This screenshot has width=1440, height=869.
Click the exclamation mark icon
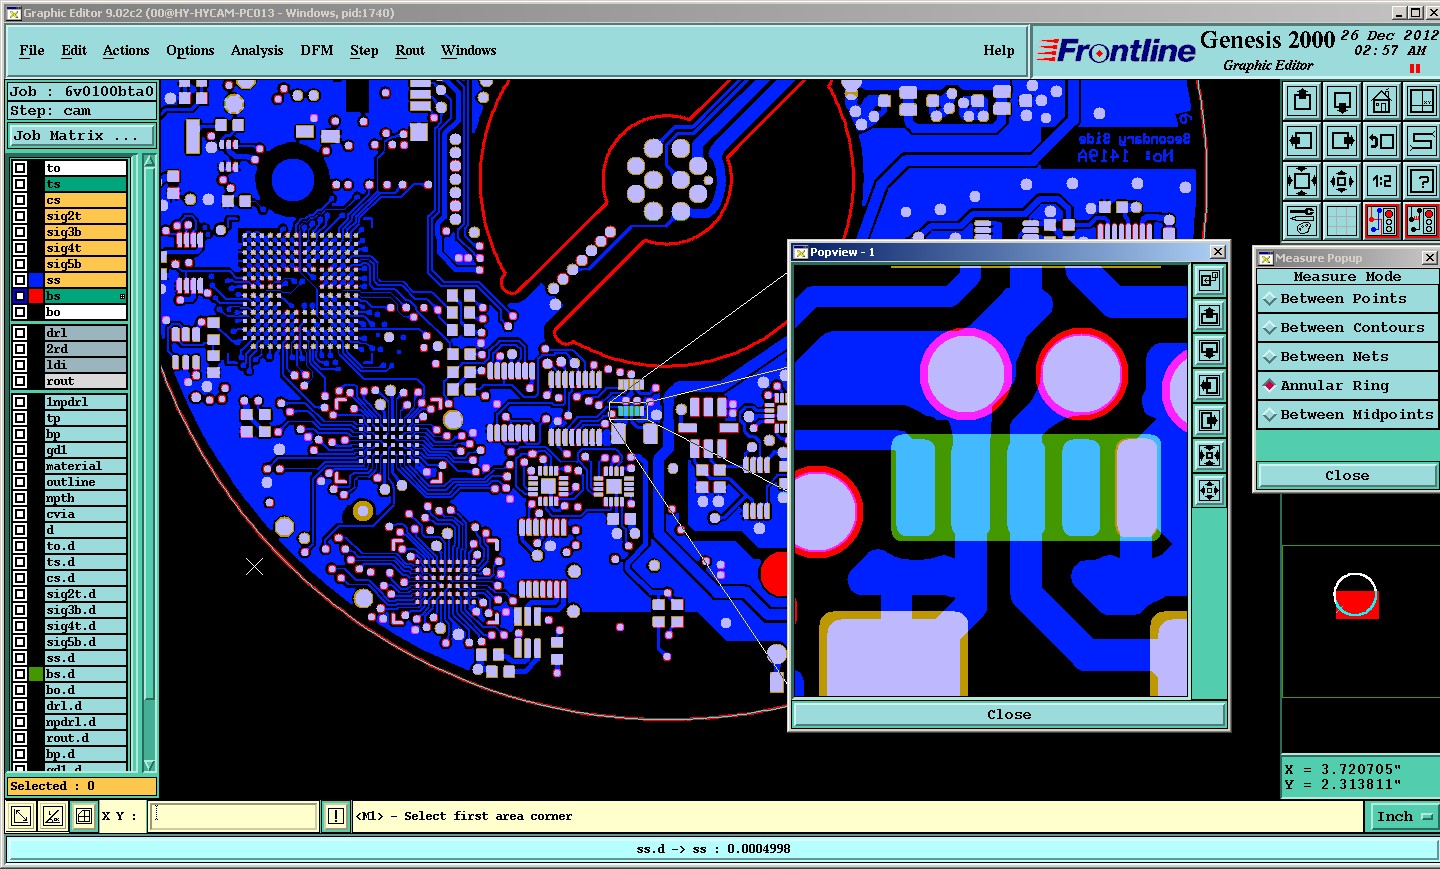(336, 816)
